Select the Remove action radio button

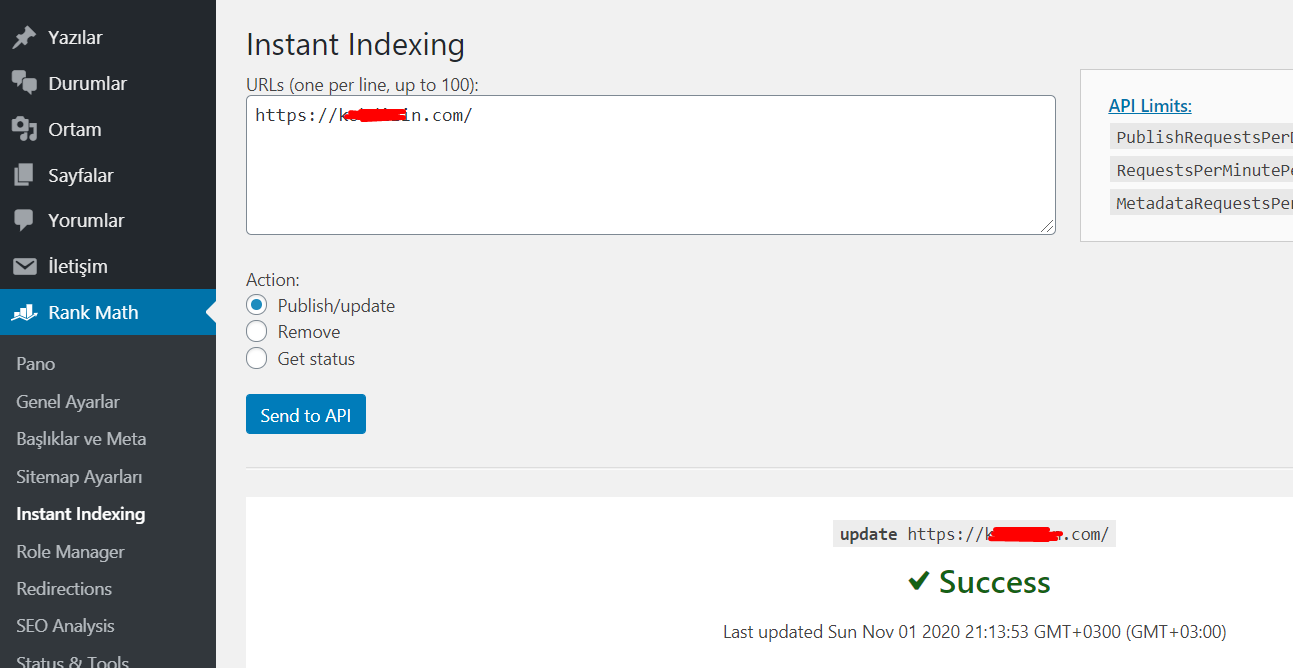tap(257, 332)
